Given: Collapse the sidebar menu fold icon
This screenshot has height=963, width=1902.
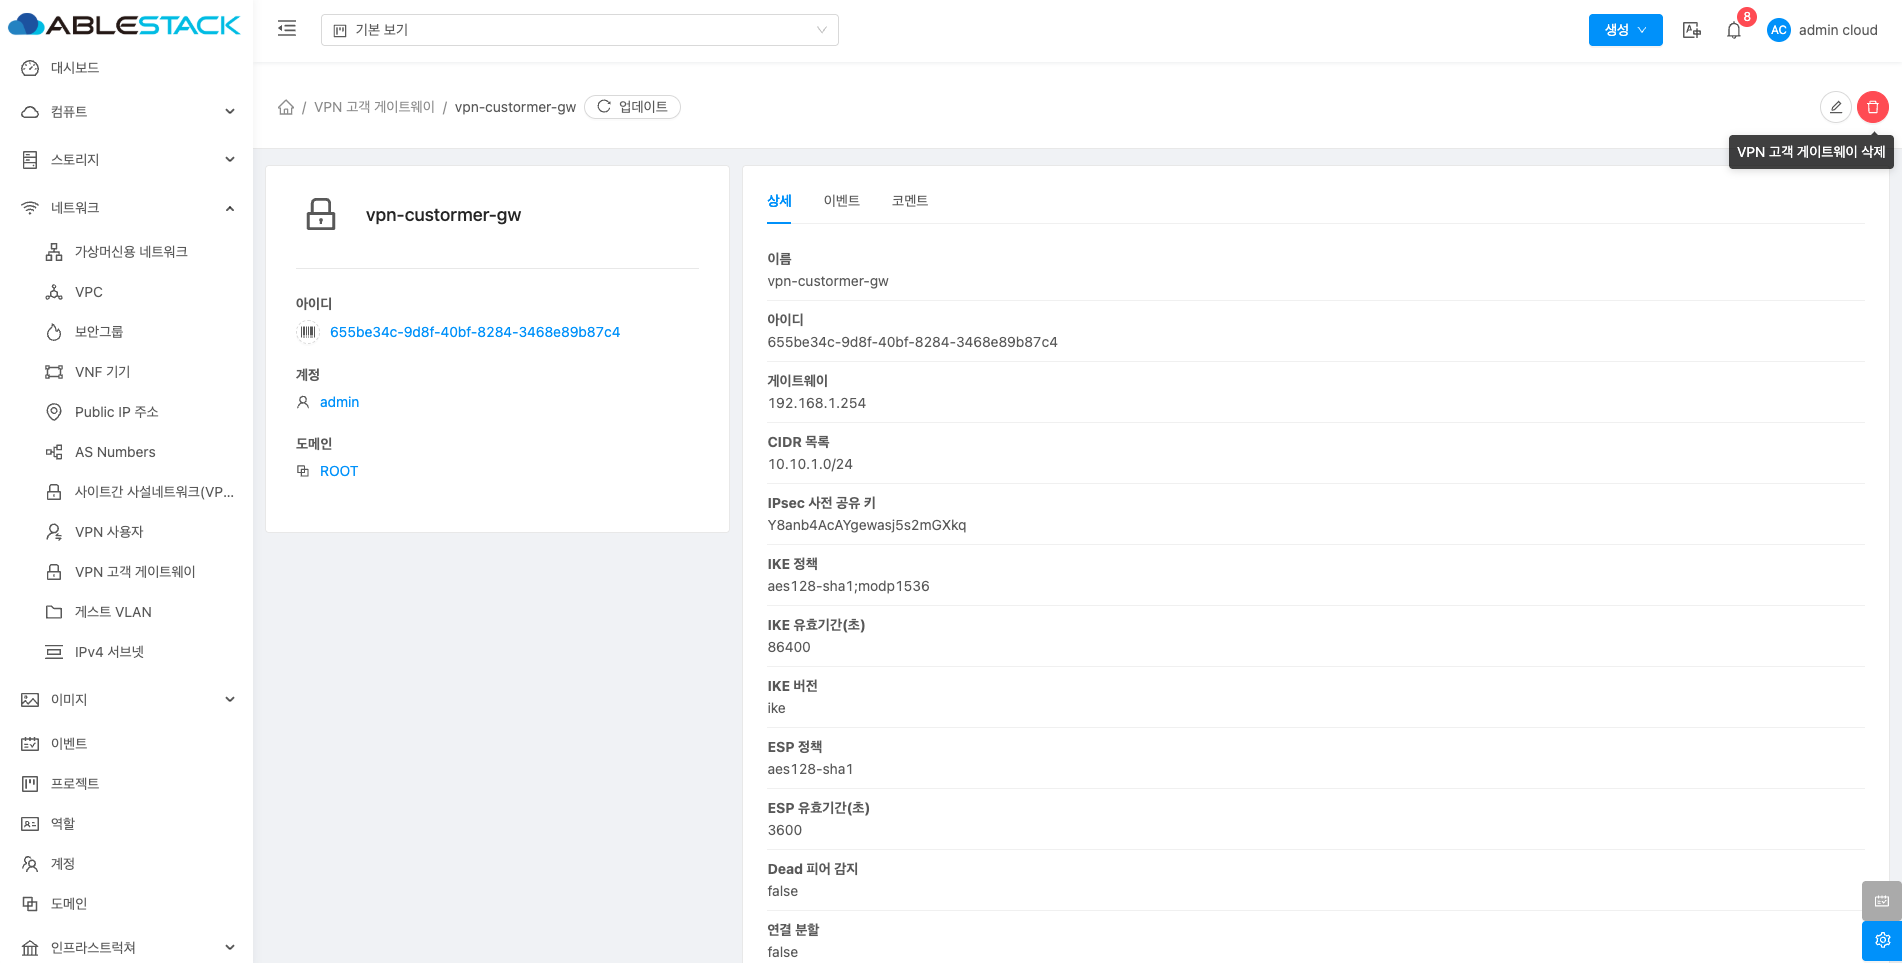Looking at the screenshot, I should click(287, 29).
